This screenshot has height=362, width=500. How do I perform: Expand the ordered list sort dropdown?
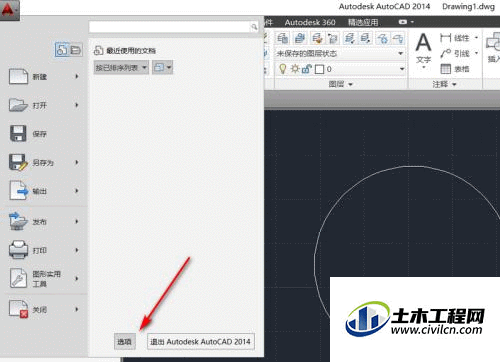[121, 68]
